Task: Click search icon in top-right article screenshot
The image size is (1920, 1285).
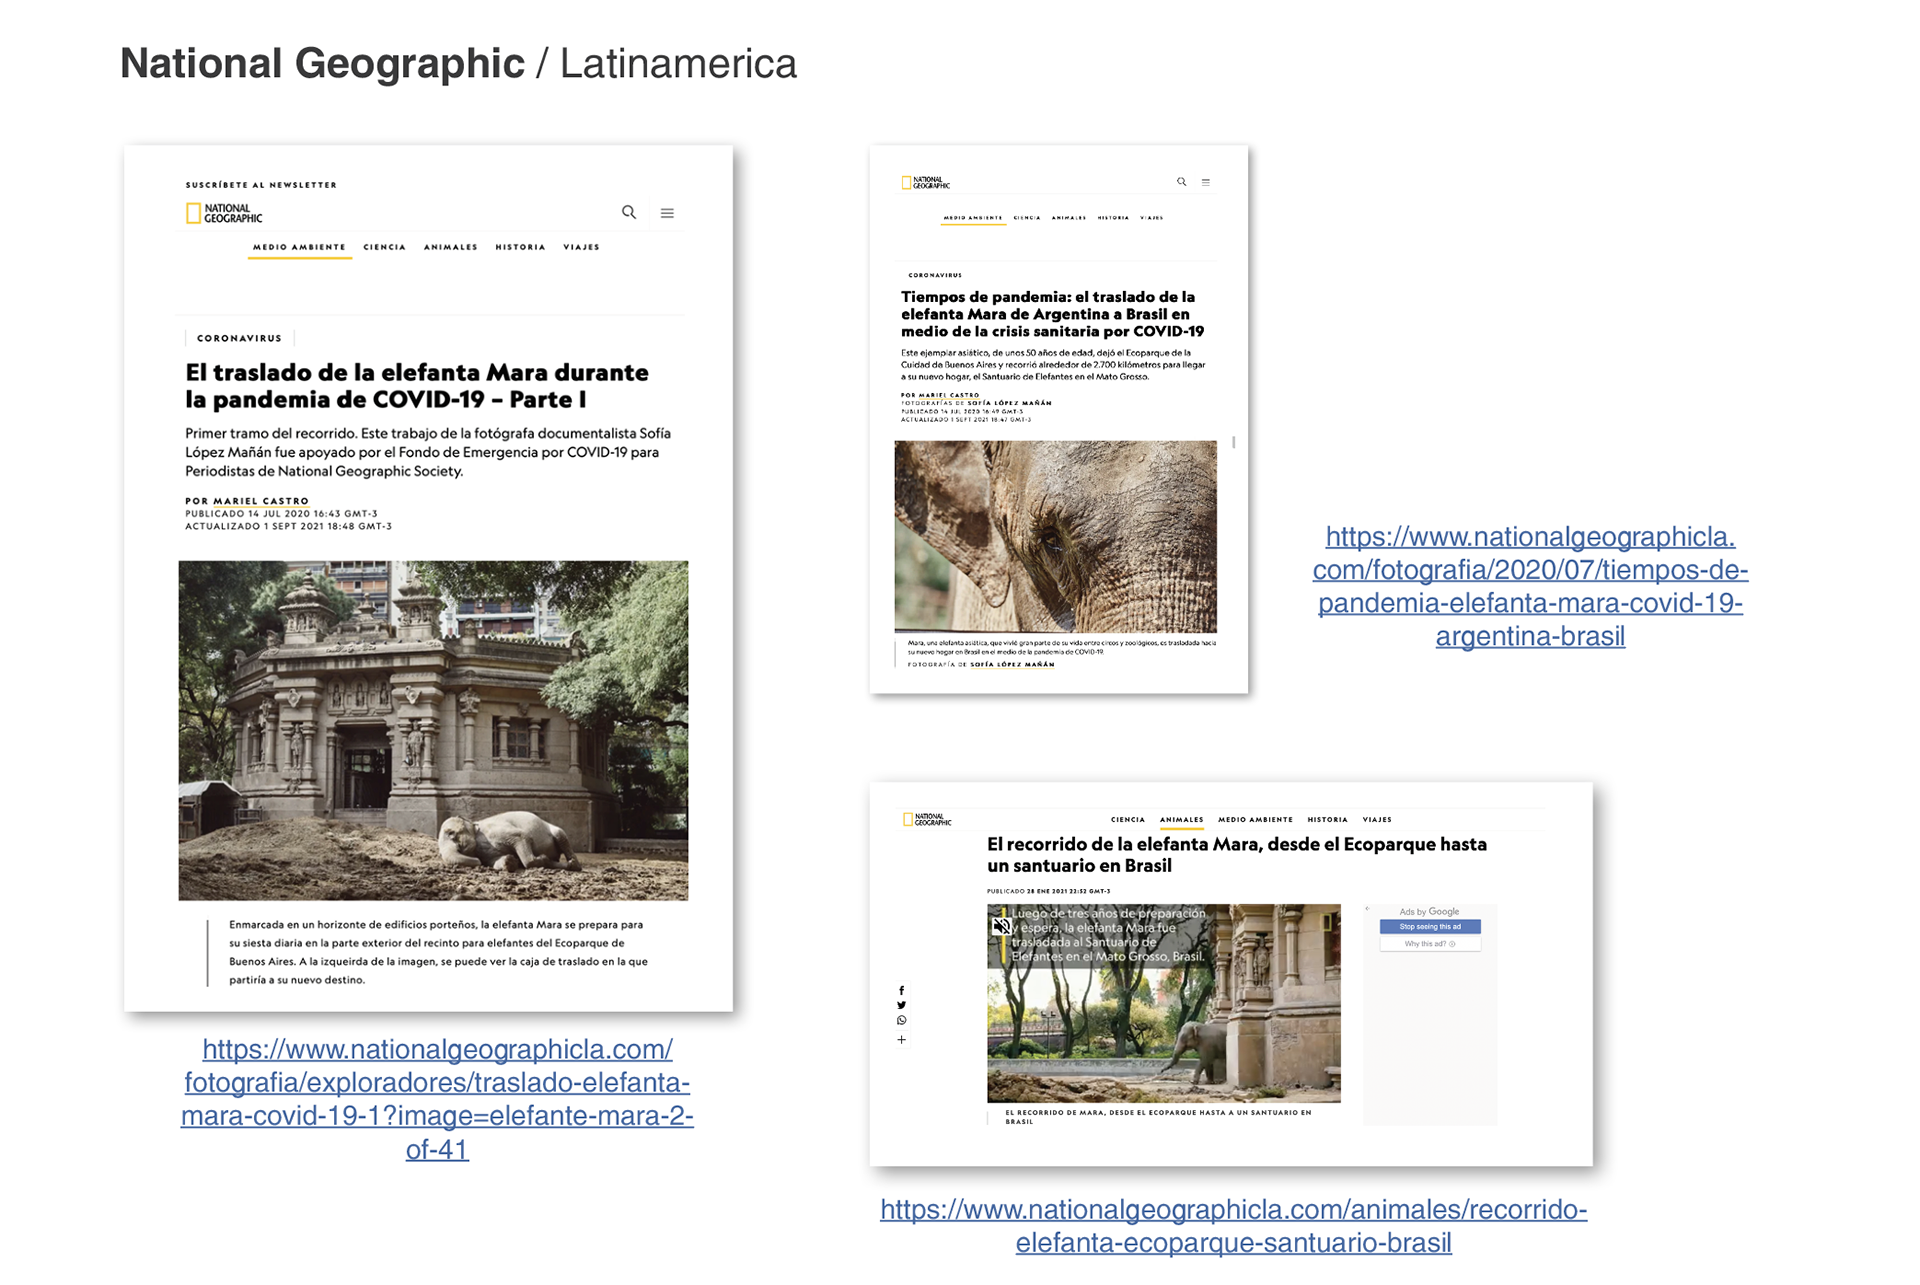Action: coord(1181,182)
